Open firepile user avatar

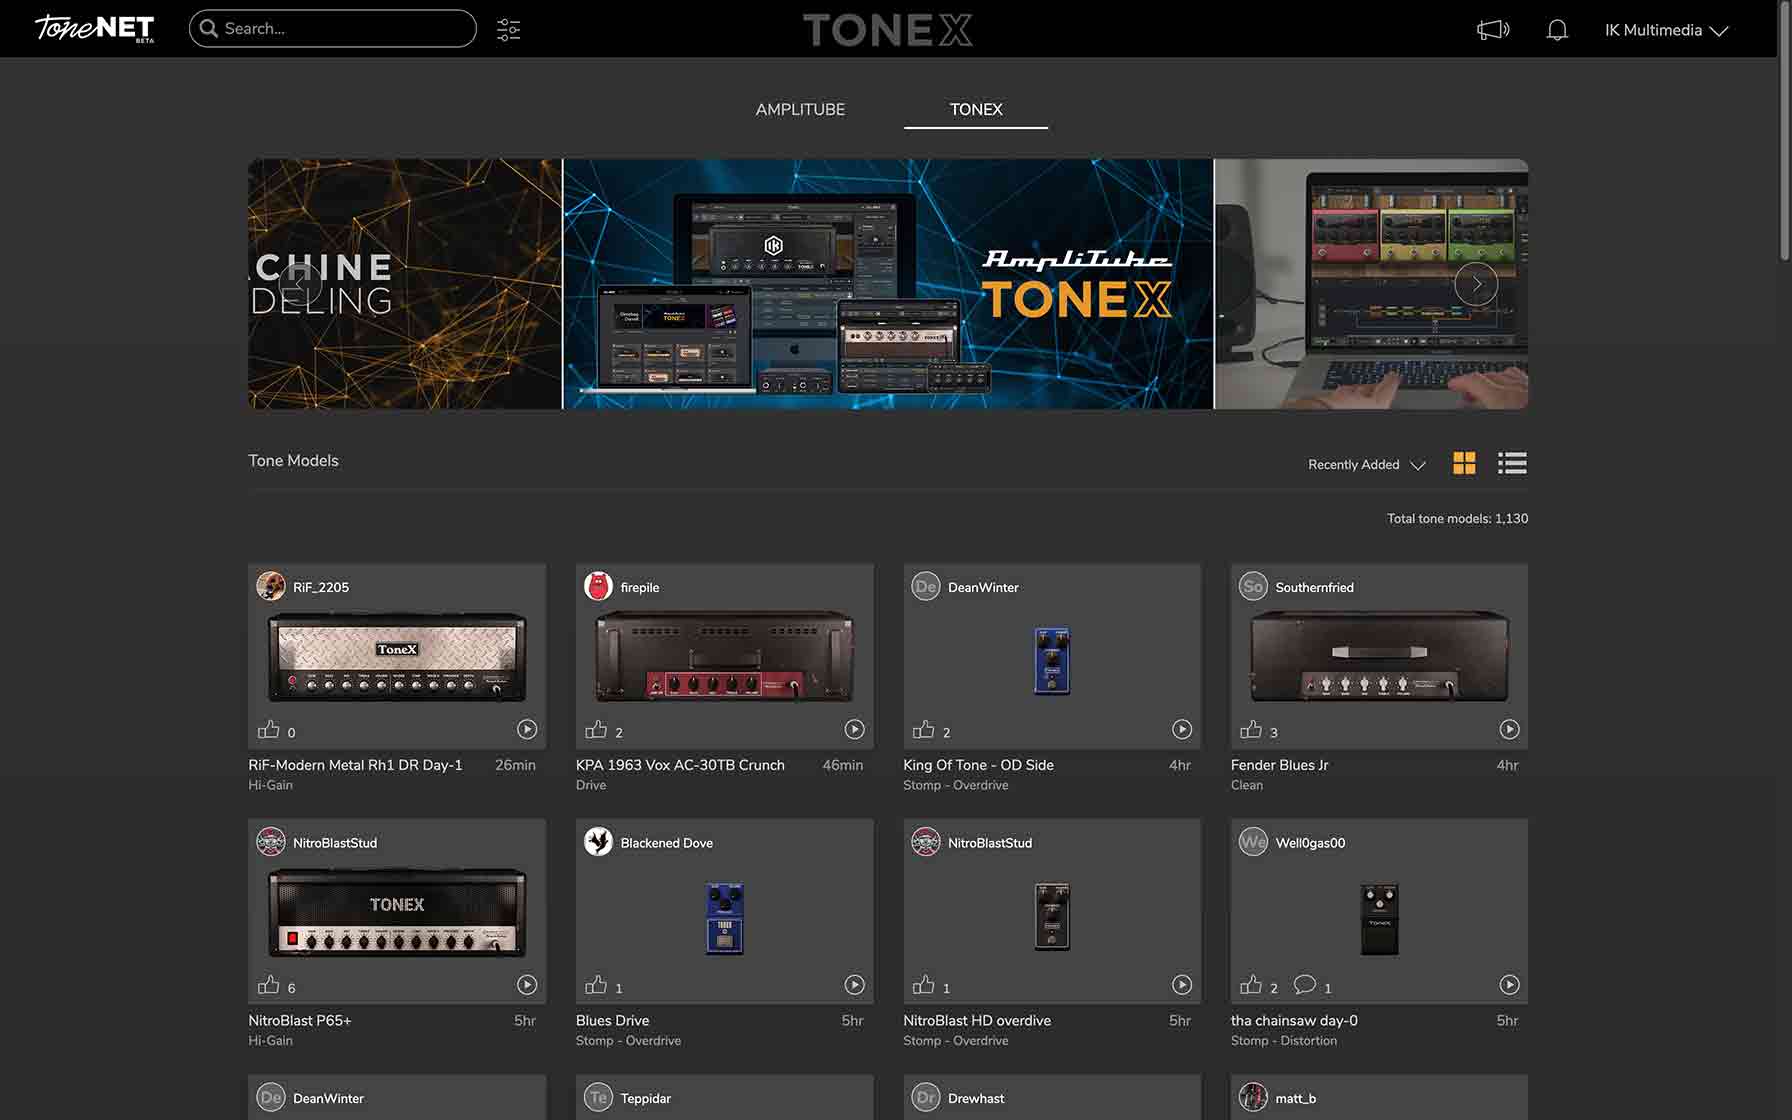598,586
